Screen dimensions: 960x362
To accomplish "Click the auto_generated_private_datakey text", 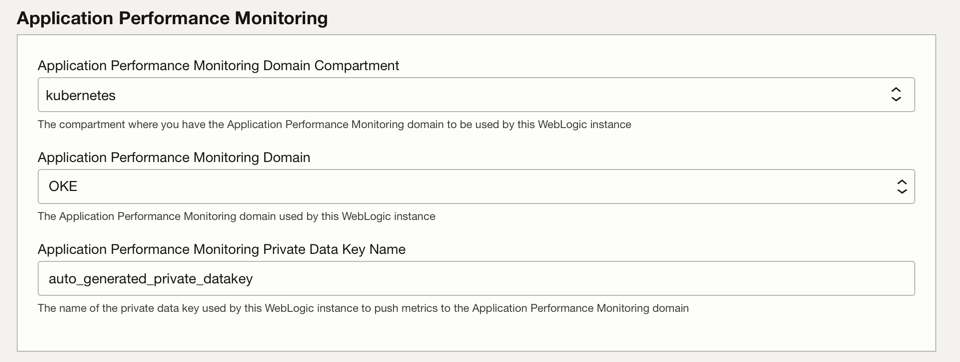I will 151,279.
